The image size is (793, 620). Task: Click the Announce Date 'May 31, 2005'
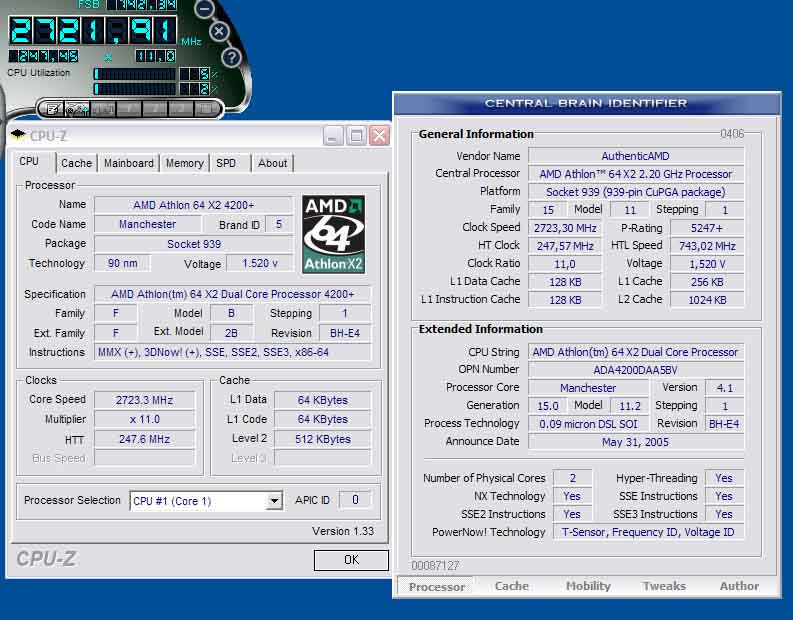[x=636, y=442]
